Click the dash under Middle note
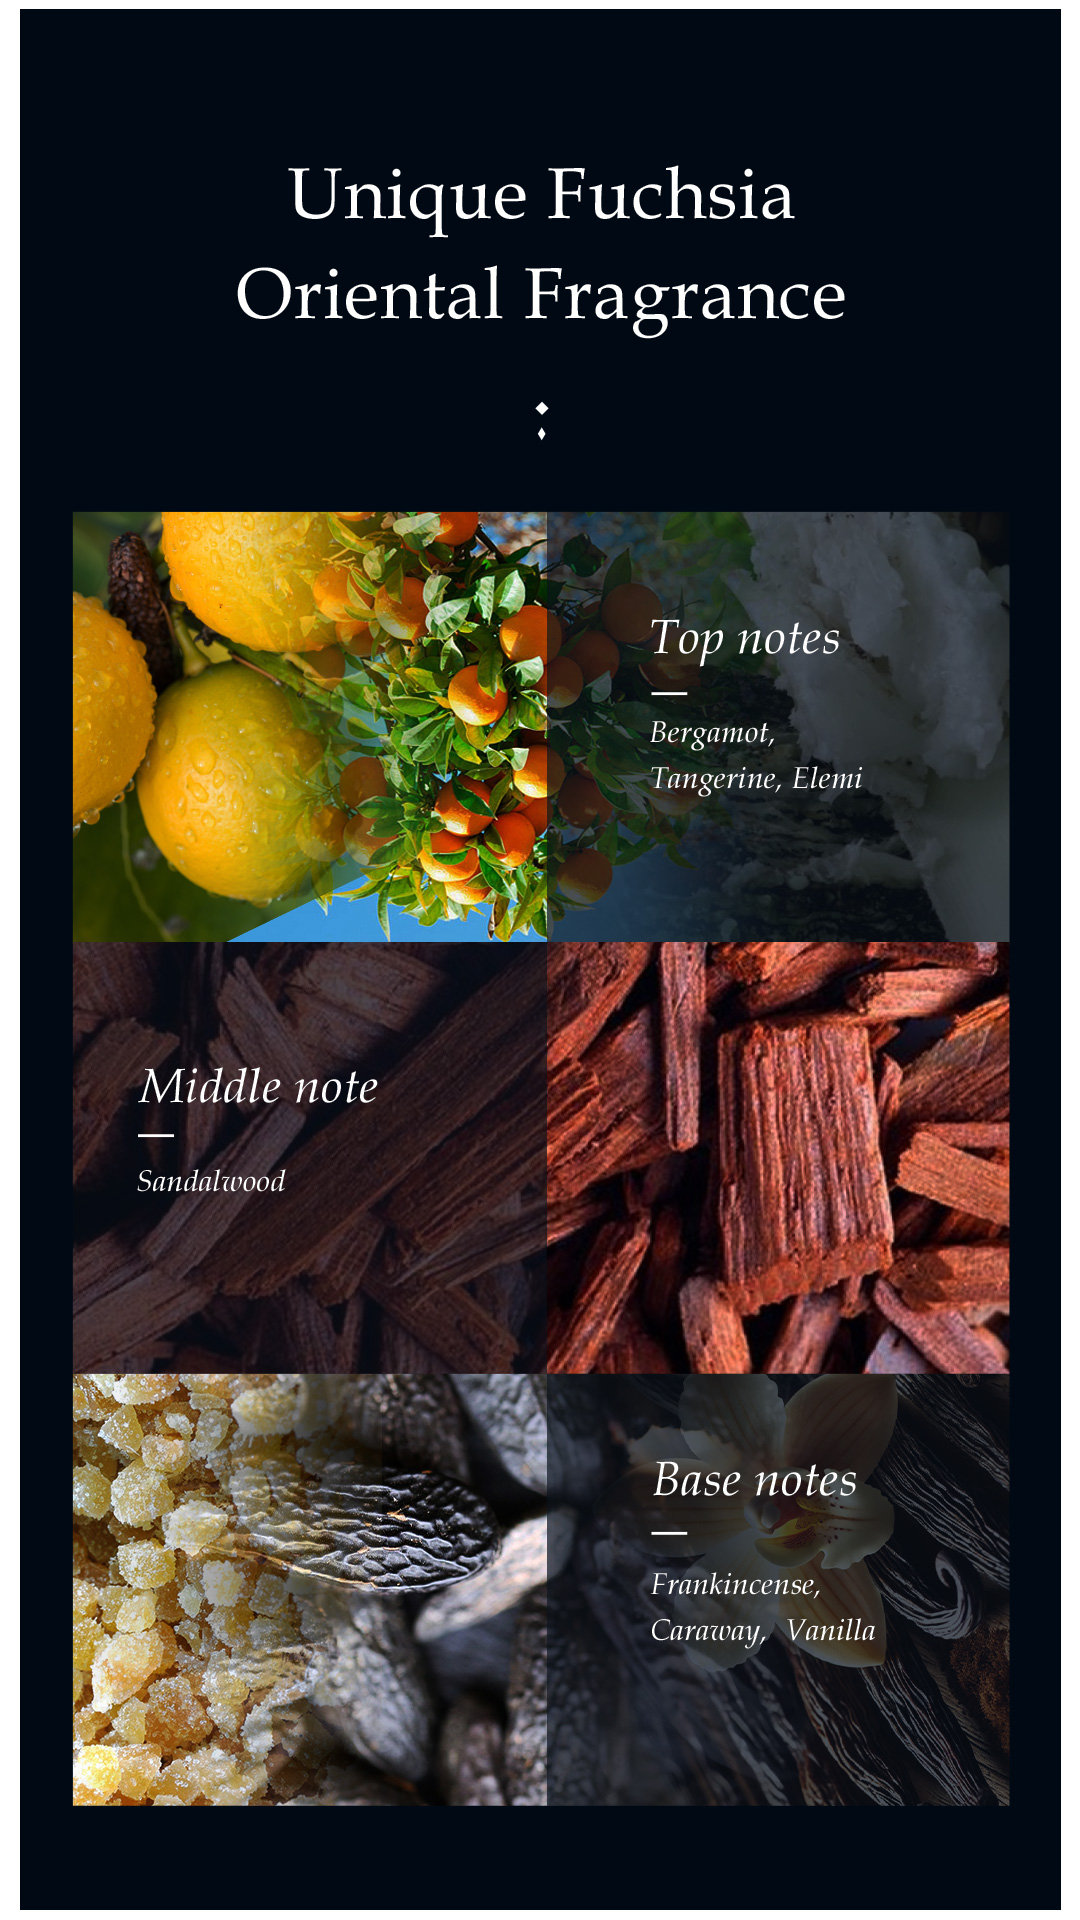This screenshot has height=1920, width=1080. click(x=156, y=1135)
